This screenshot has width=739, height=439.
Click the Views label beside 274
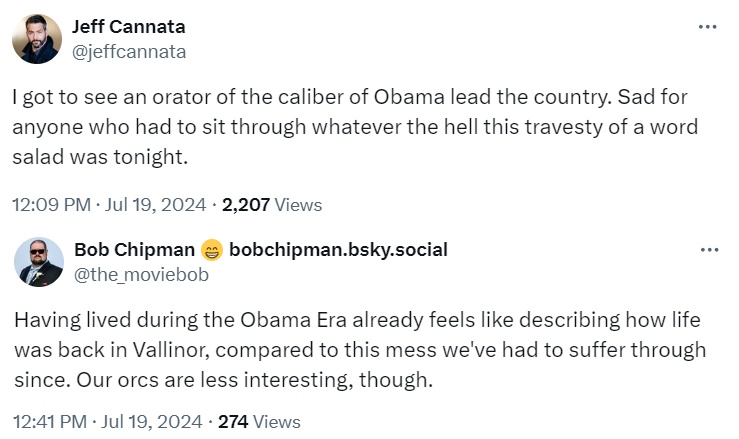pos(276,421)
